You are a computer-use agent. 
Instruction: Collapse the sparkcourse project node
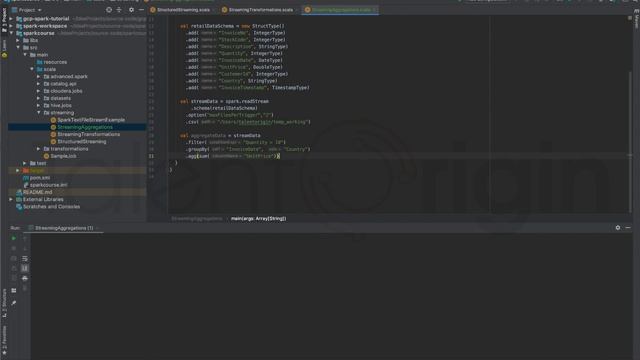click(11, 33)
